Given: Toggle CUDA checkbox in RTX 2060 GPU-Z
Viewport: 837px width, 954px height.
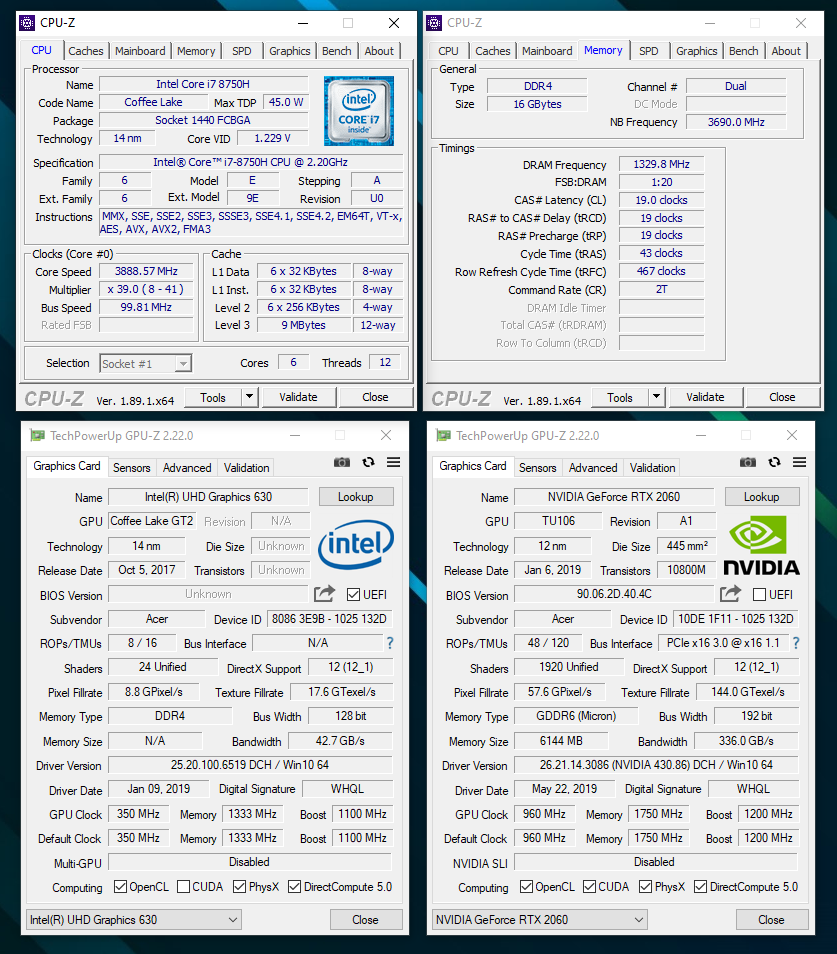Looking at the screenshot, I should tap(589, 886).
